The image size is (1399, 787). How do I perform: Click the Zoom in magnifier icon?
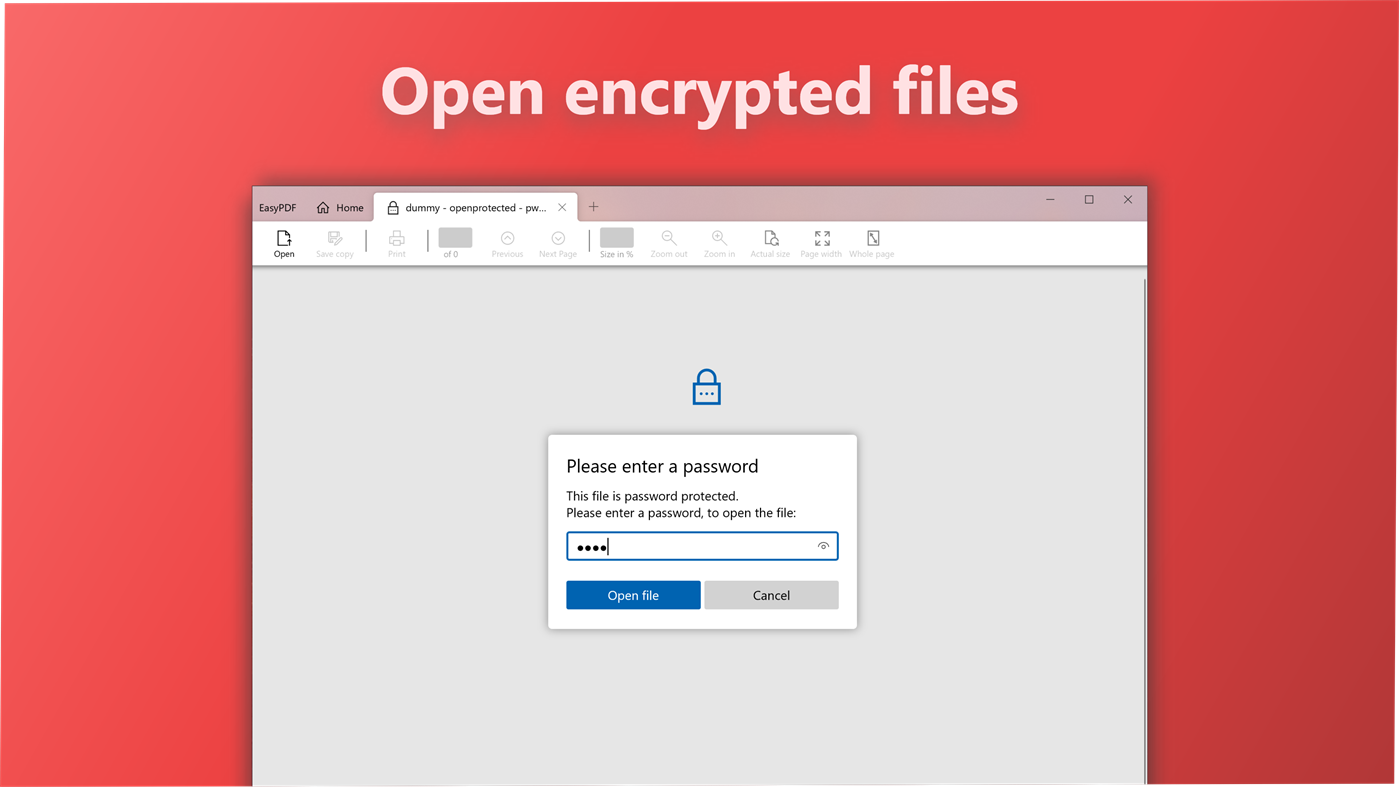[x=719, y=238]
